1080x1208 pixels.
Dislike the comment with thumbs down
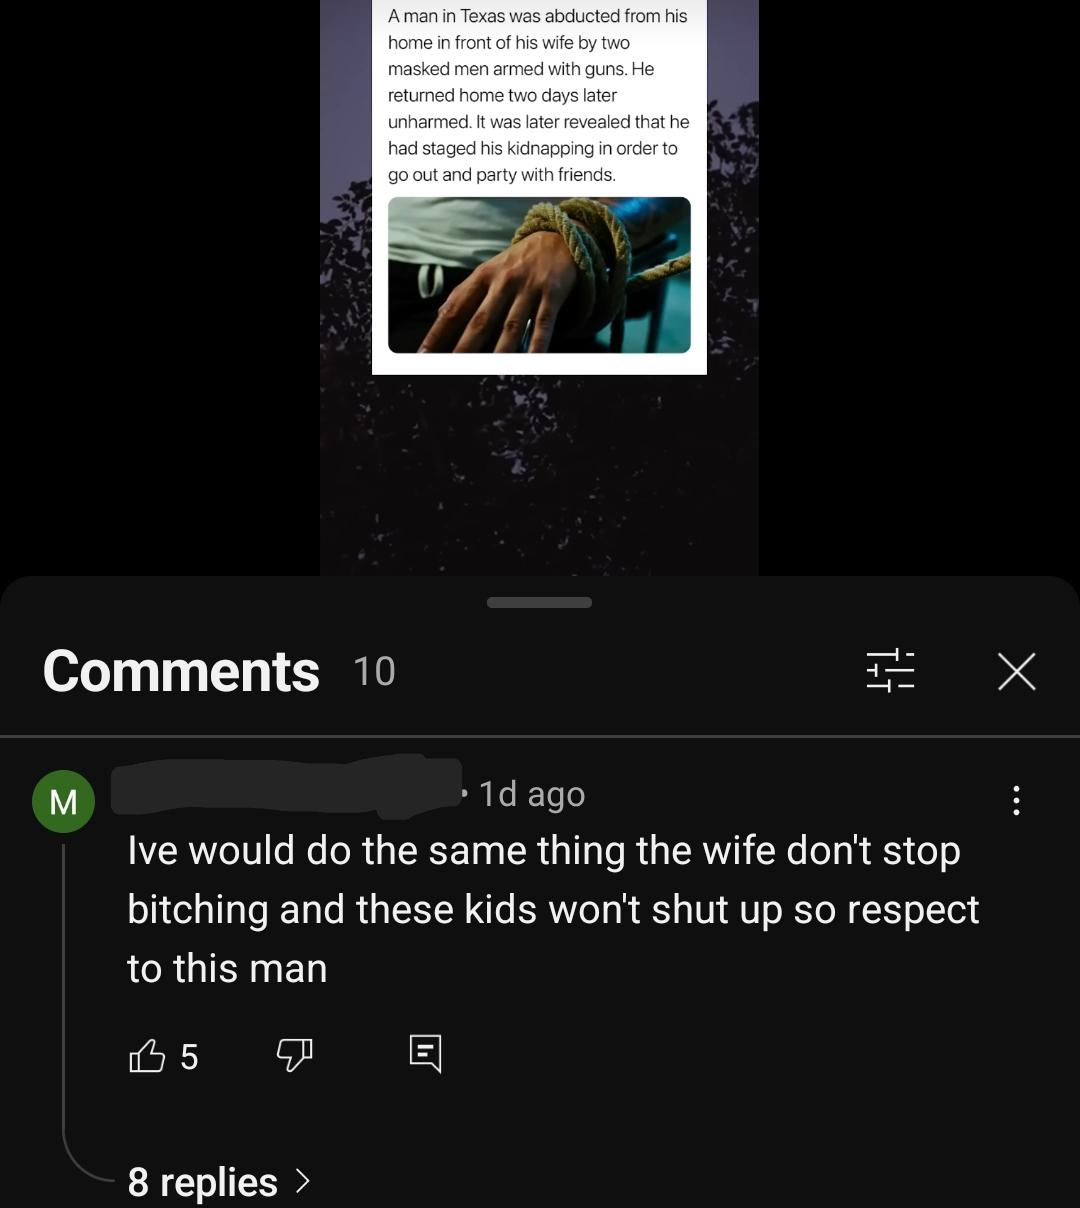294,1055
